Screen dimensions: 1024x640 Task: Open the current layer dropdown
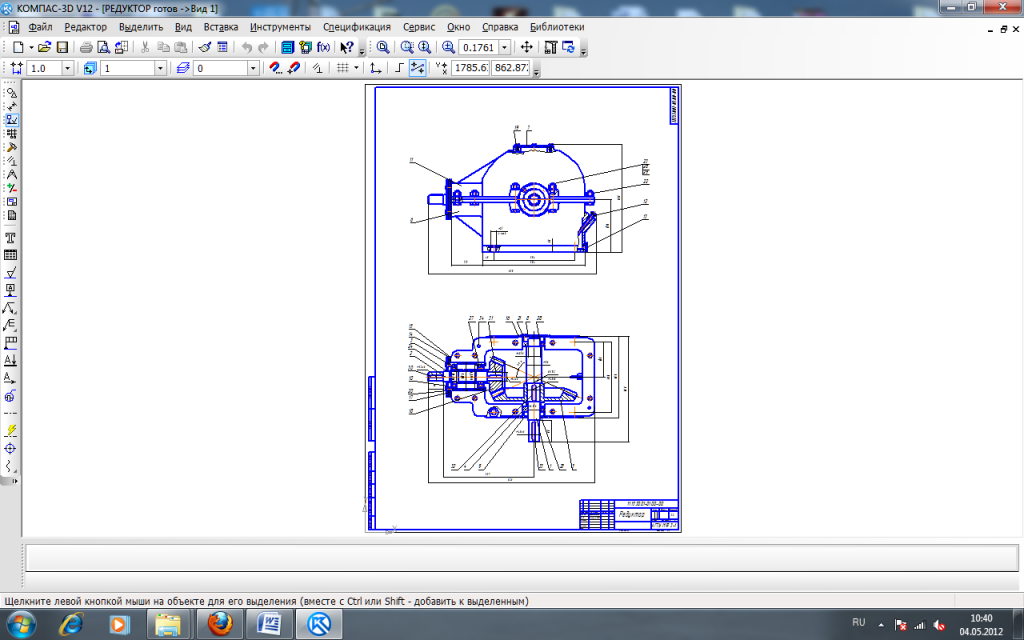[x=253, y=68]
